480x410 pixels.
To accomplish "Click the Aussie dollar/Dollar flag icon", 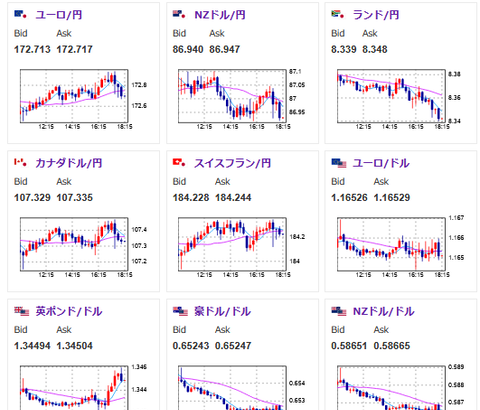I will pyautogui.click(x=180, y=311).
